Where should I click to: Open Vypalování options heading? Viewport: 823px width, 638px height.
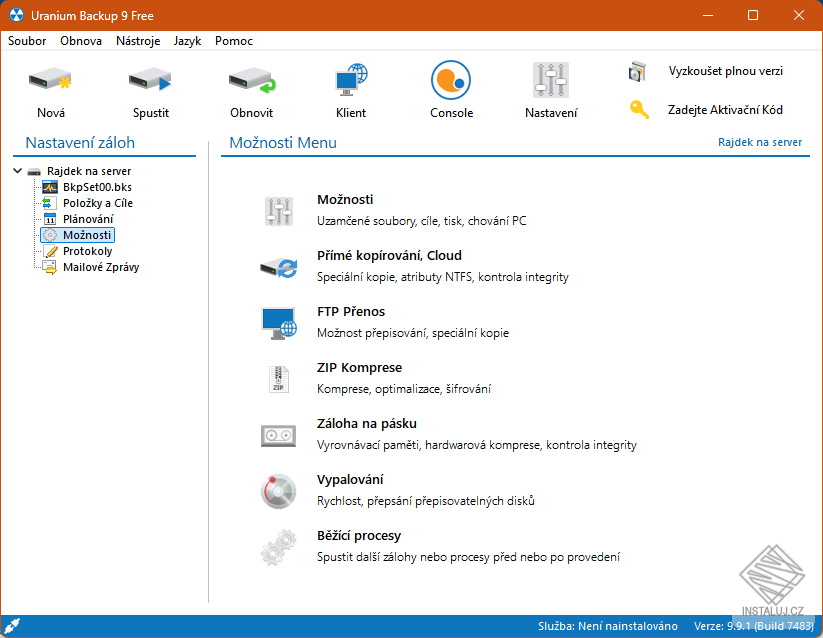point(350,480)
